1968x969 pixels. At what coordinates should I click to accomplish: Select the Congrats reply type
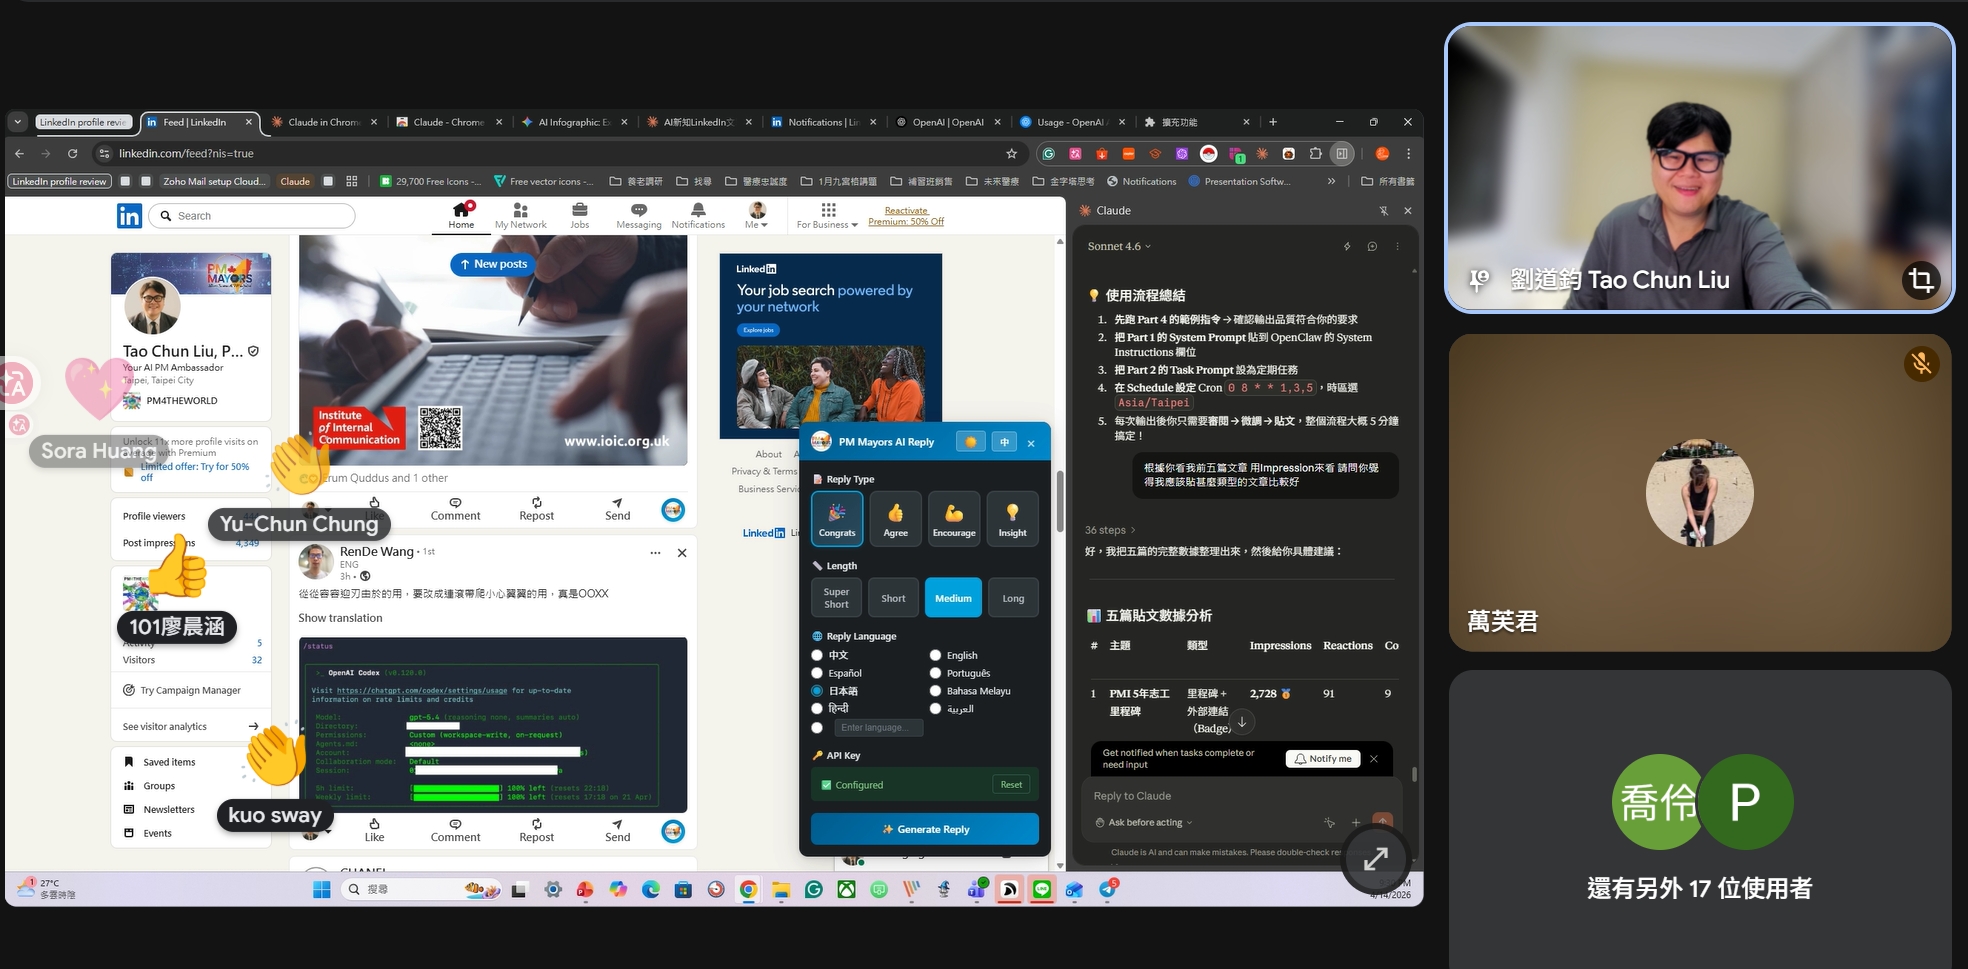(836, 518)
